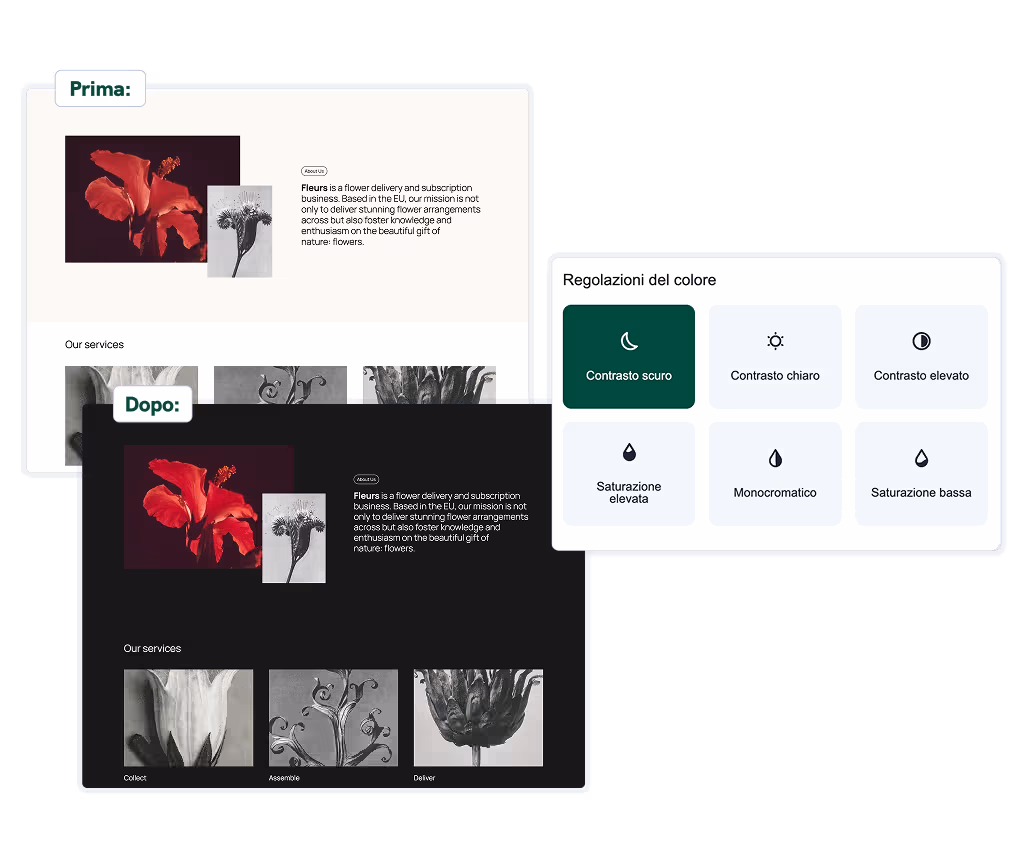Enable the Monocromatico color mode
This screenshot has width=1025, height=856.
tap(775, 474)
